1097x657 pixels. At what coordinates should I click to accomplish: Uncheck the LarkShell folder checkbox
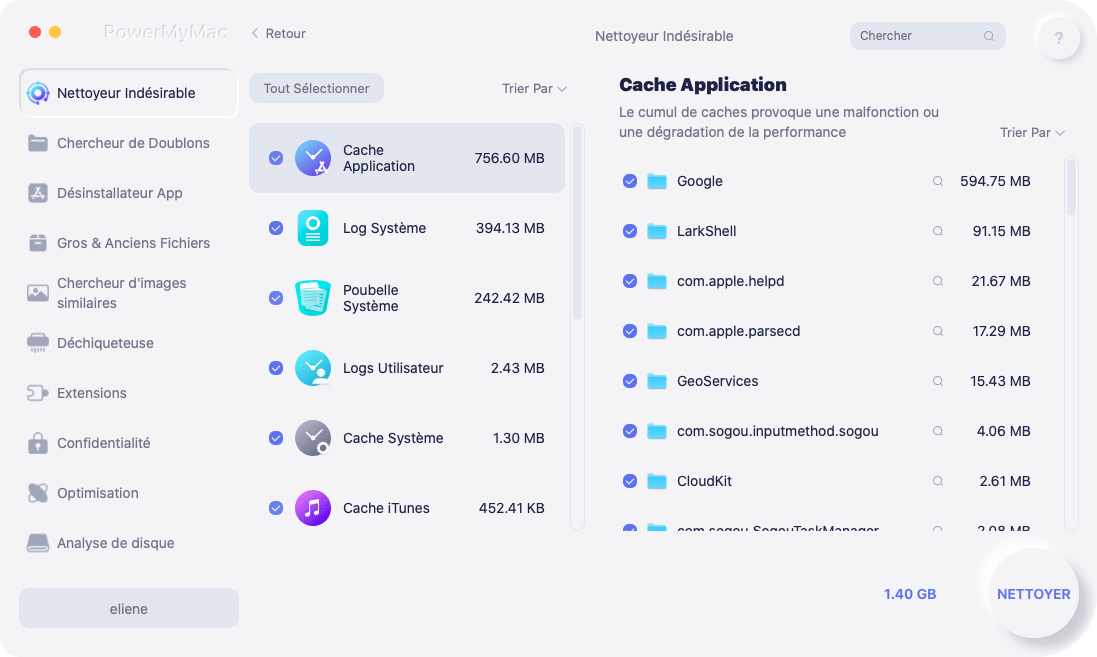(630, 231)
